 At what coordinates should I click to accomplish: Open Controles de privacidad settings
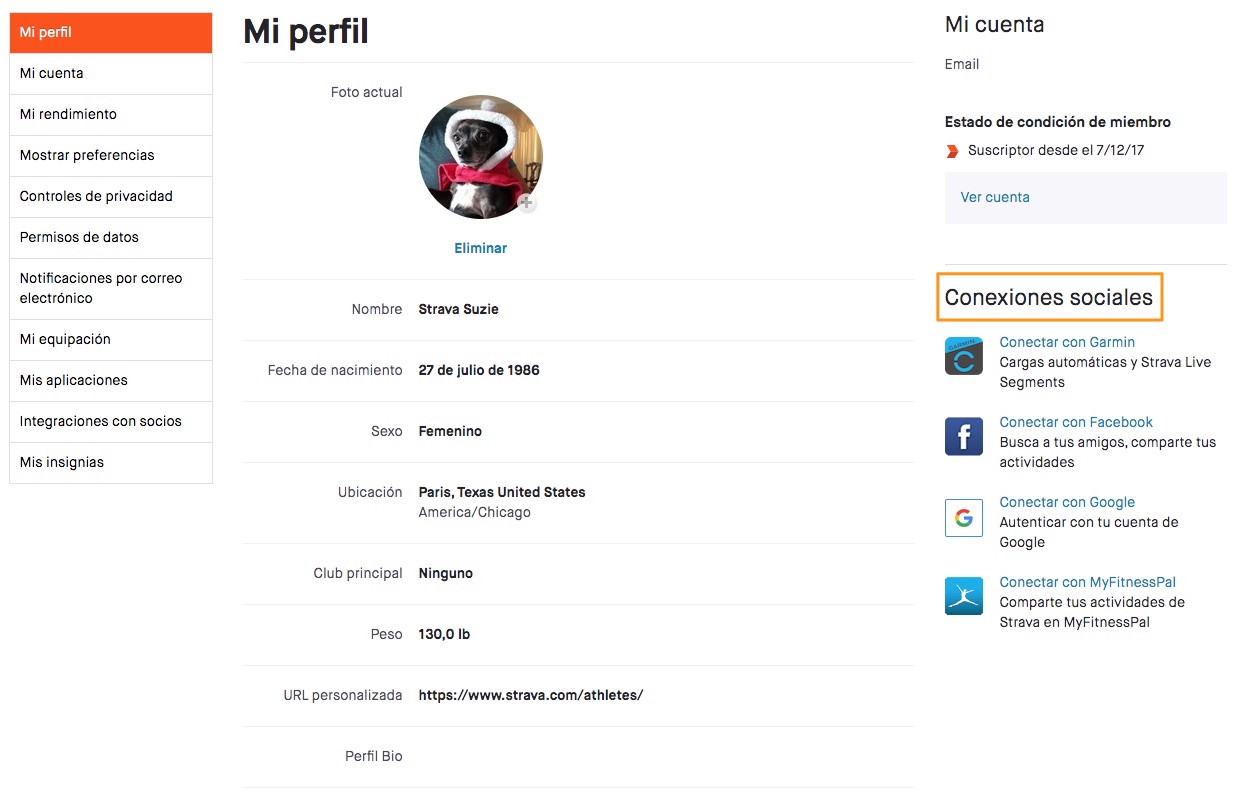[x=111, y=197]
